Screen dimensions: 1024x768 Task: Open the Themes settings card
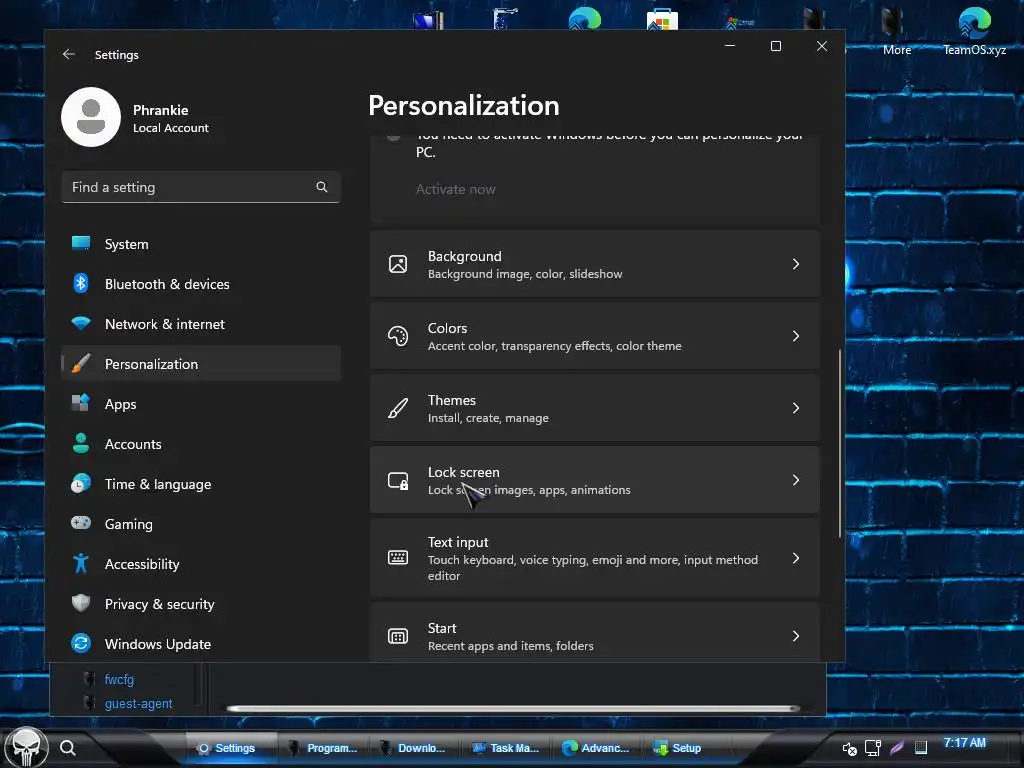pyautogui.click(x=594, y=408)
